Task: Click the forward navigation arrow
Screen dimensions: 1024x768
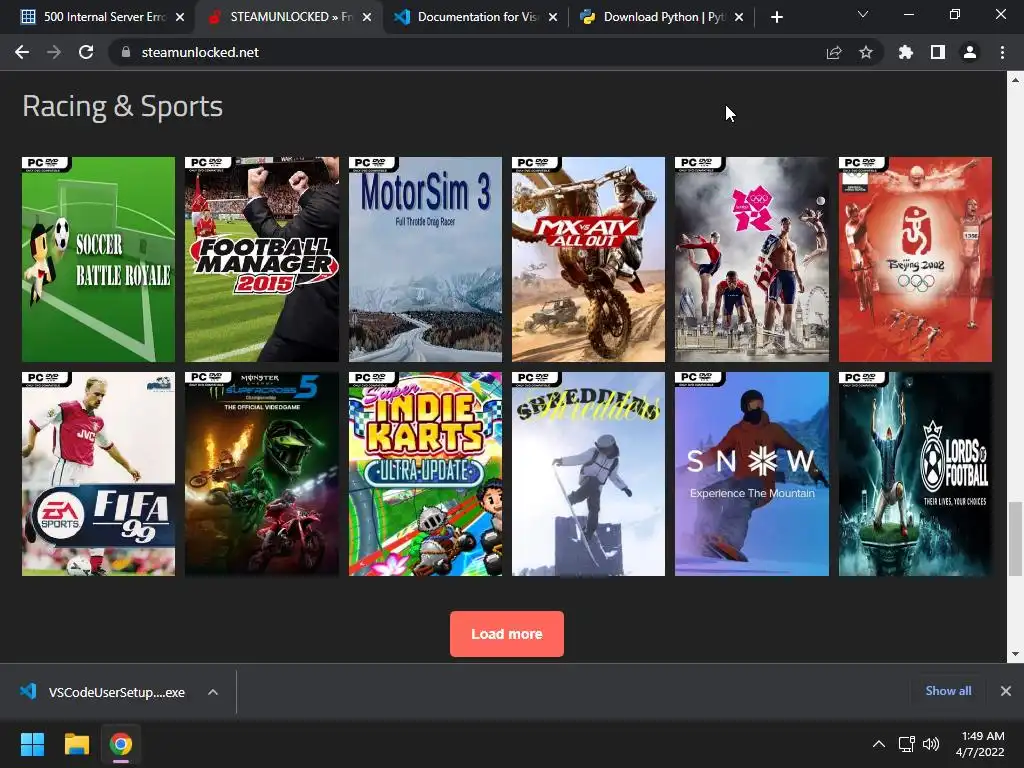Action: point(54,52)
